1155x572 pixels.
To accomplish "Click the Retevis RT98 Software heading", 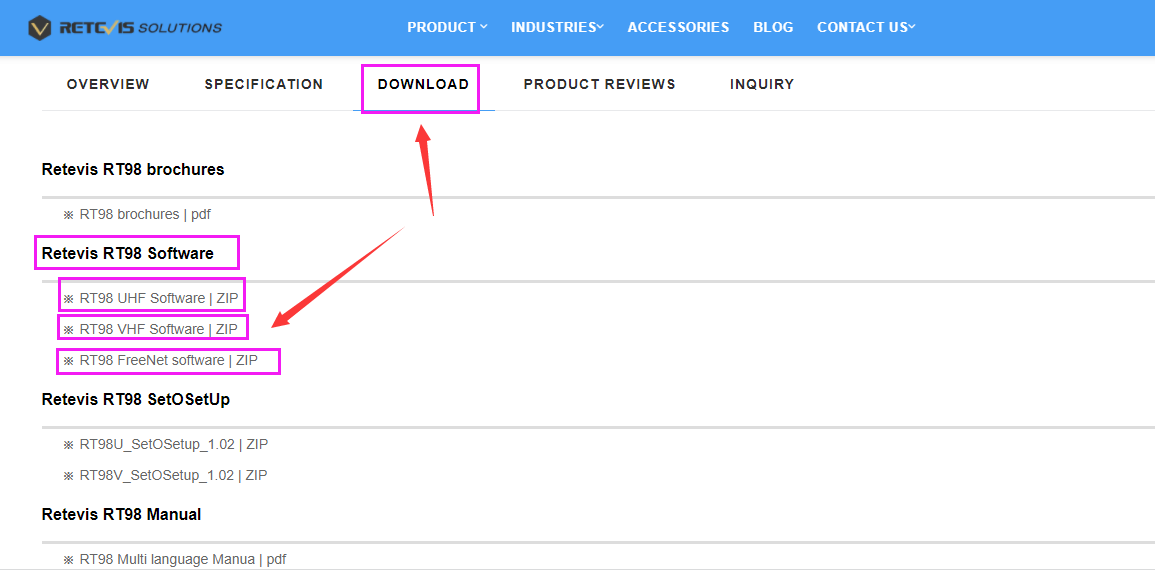I will point(128,253).
